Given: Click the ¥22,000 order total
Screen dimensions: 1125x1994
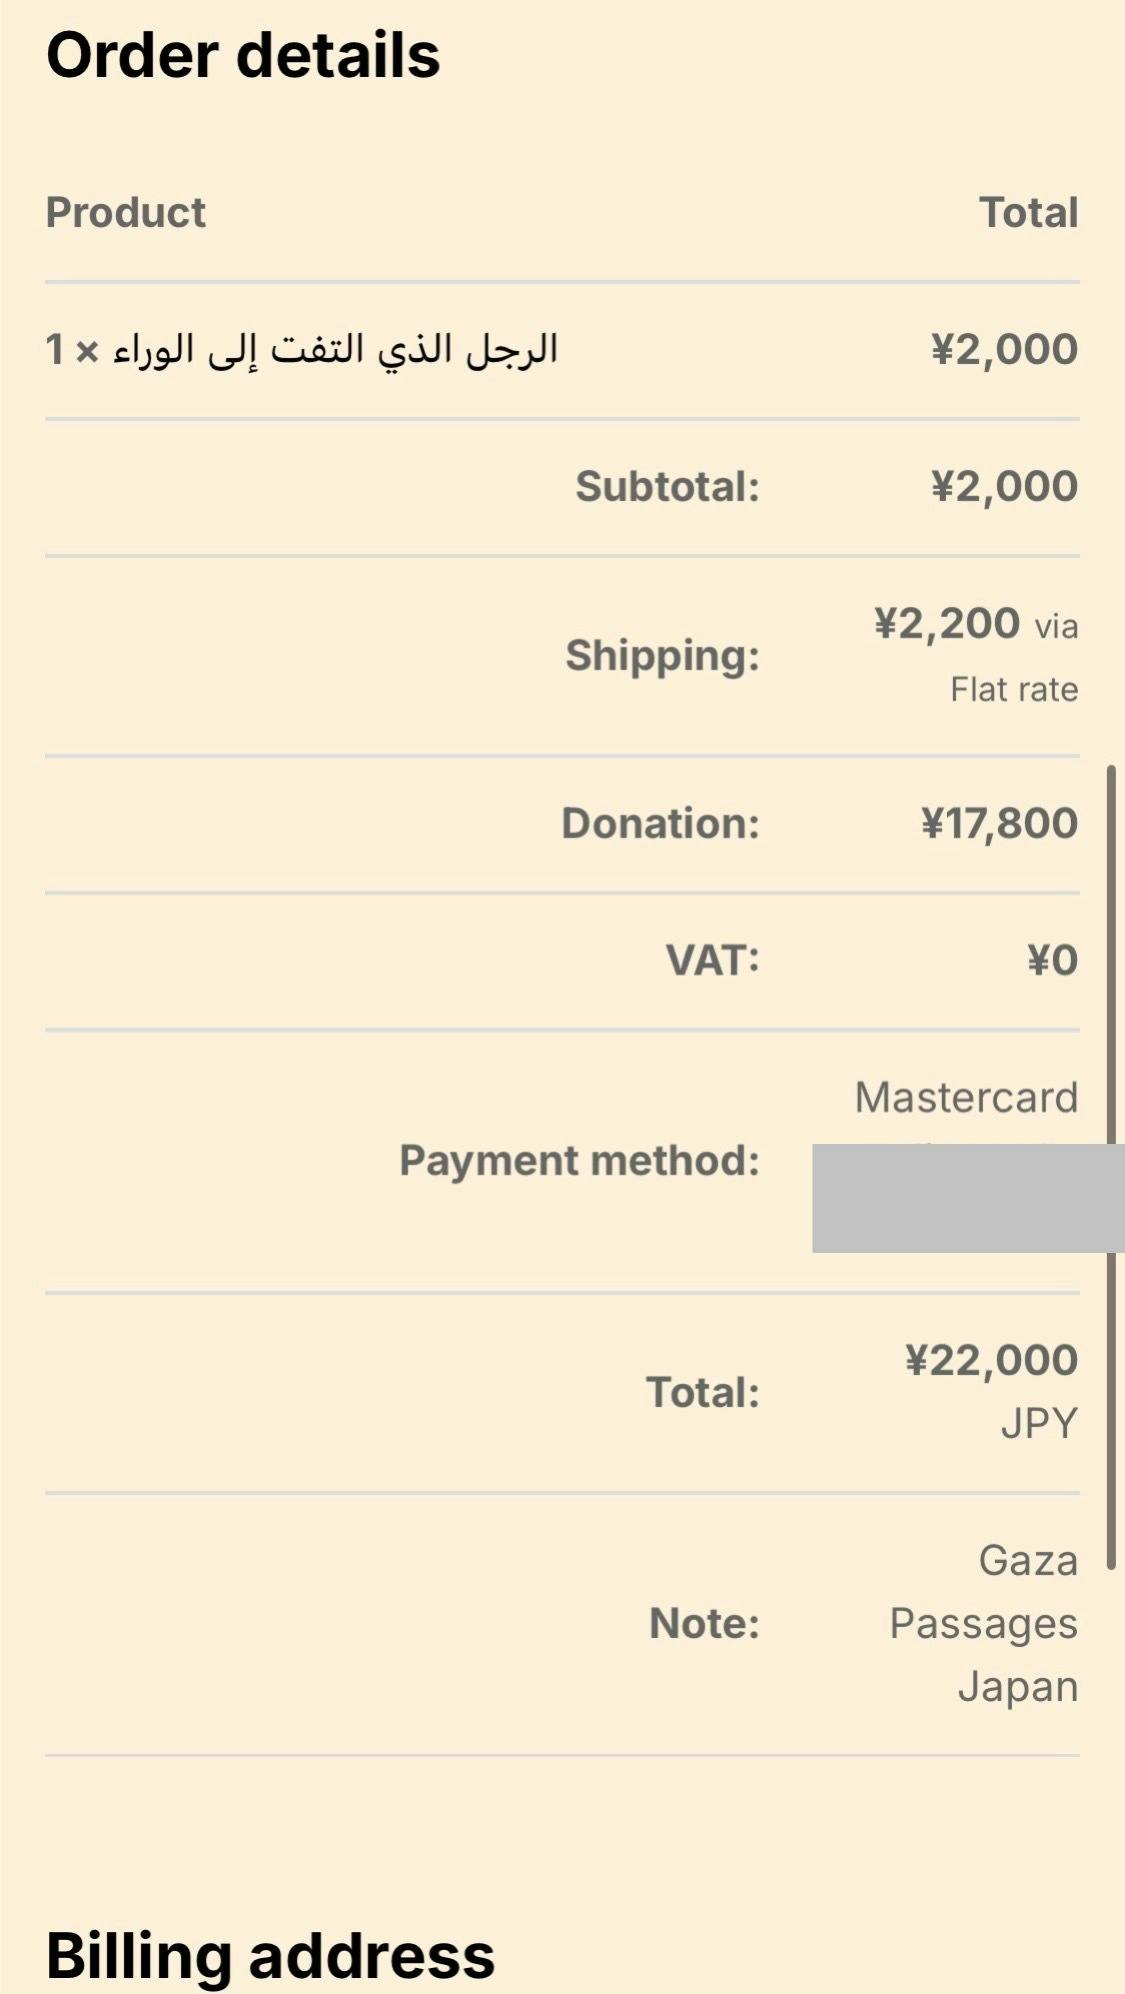Looking at the screenshot, I should [x=991, y=1360].
